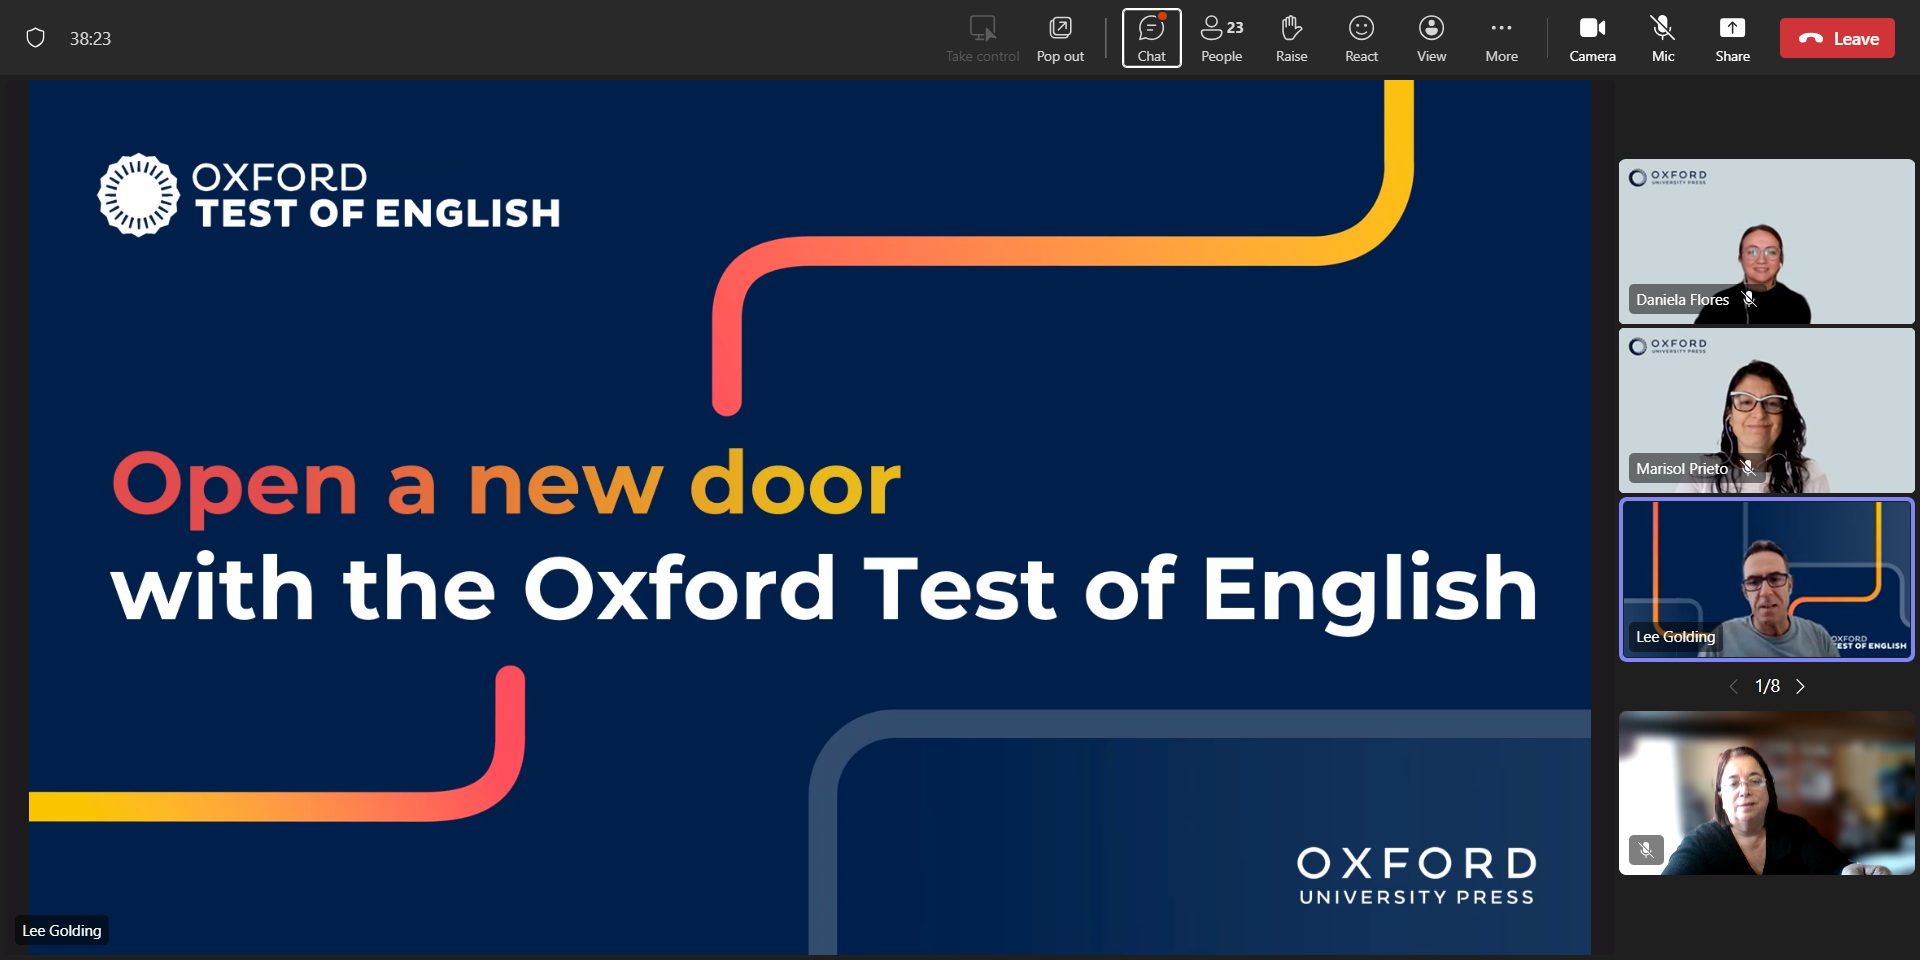Click the meeting timer 38:23

tap(90, 38)
